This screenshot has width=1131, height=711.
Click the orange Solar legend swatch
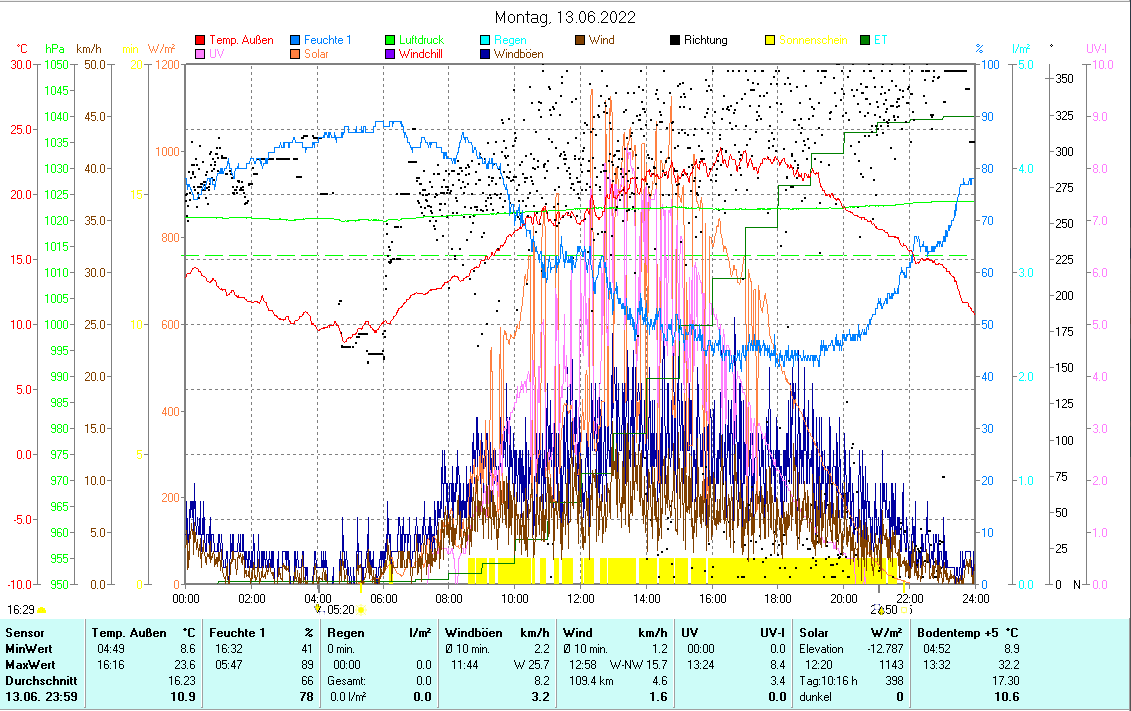pyautogui.click(x=295, y=54)
